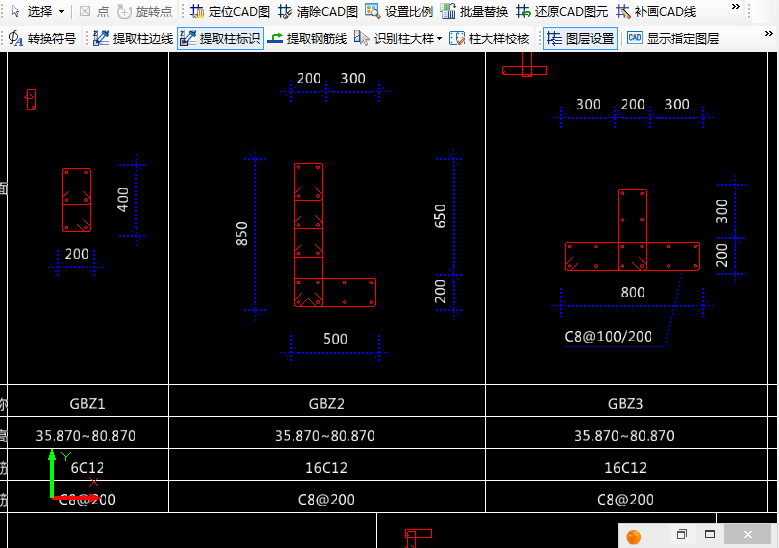Click the orange ball tray icon

click(x=633, y=537)
